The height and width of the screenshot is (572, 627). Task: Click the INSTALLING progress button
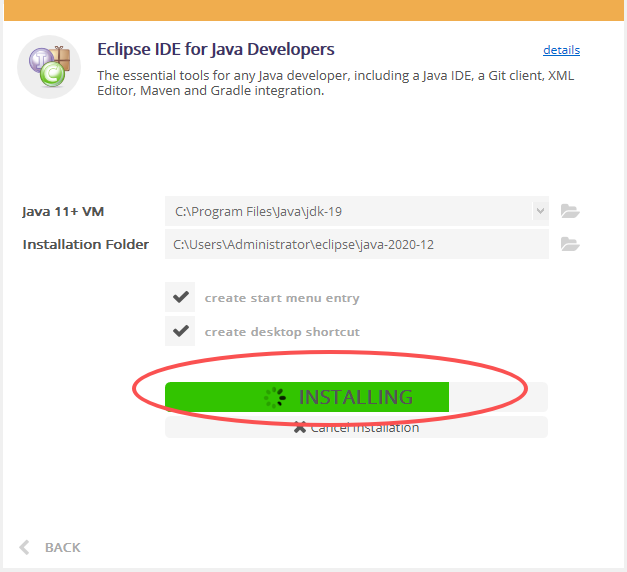pos(356,397)
